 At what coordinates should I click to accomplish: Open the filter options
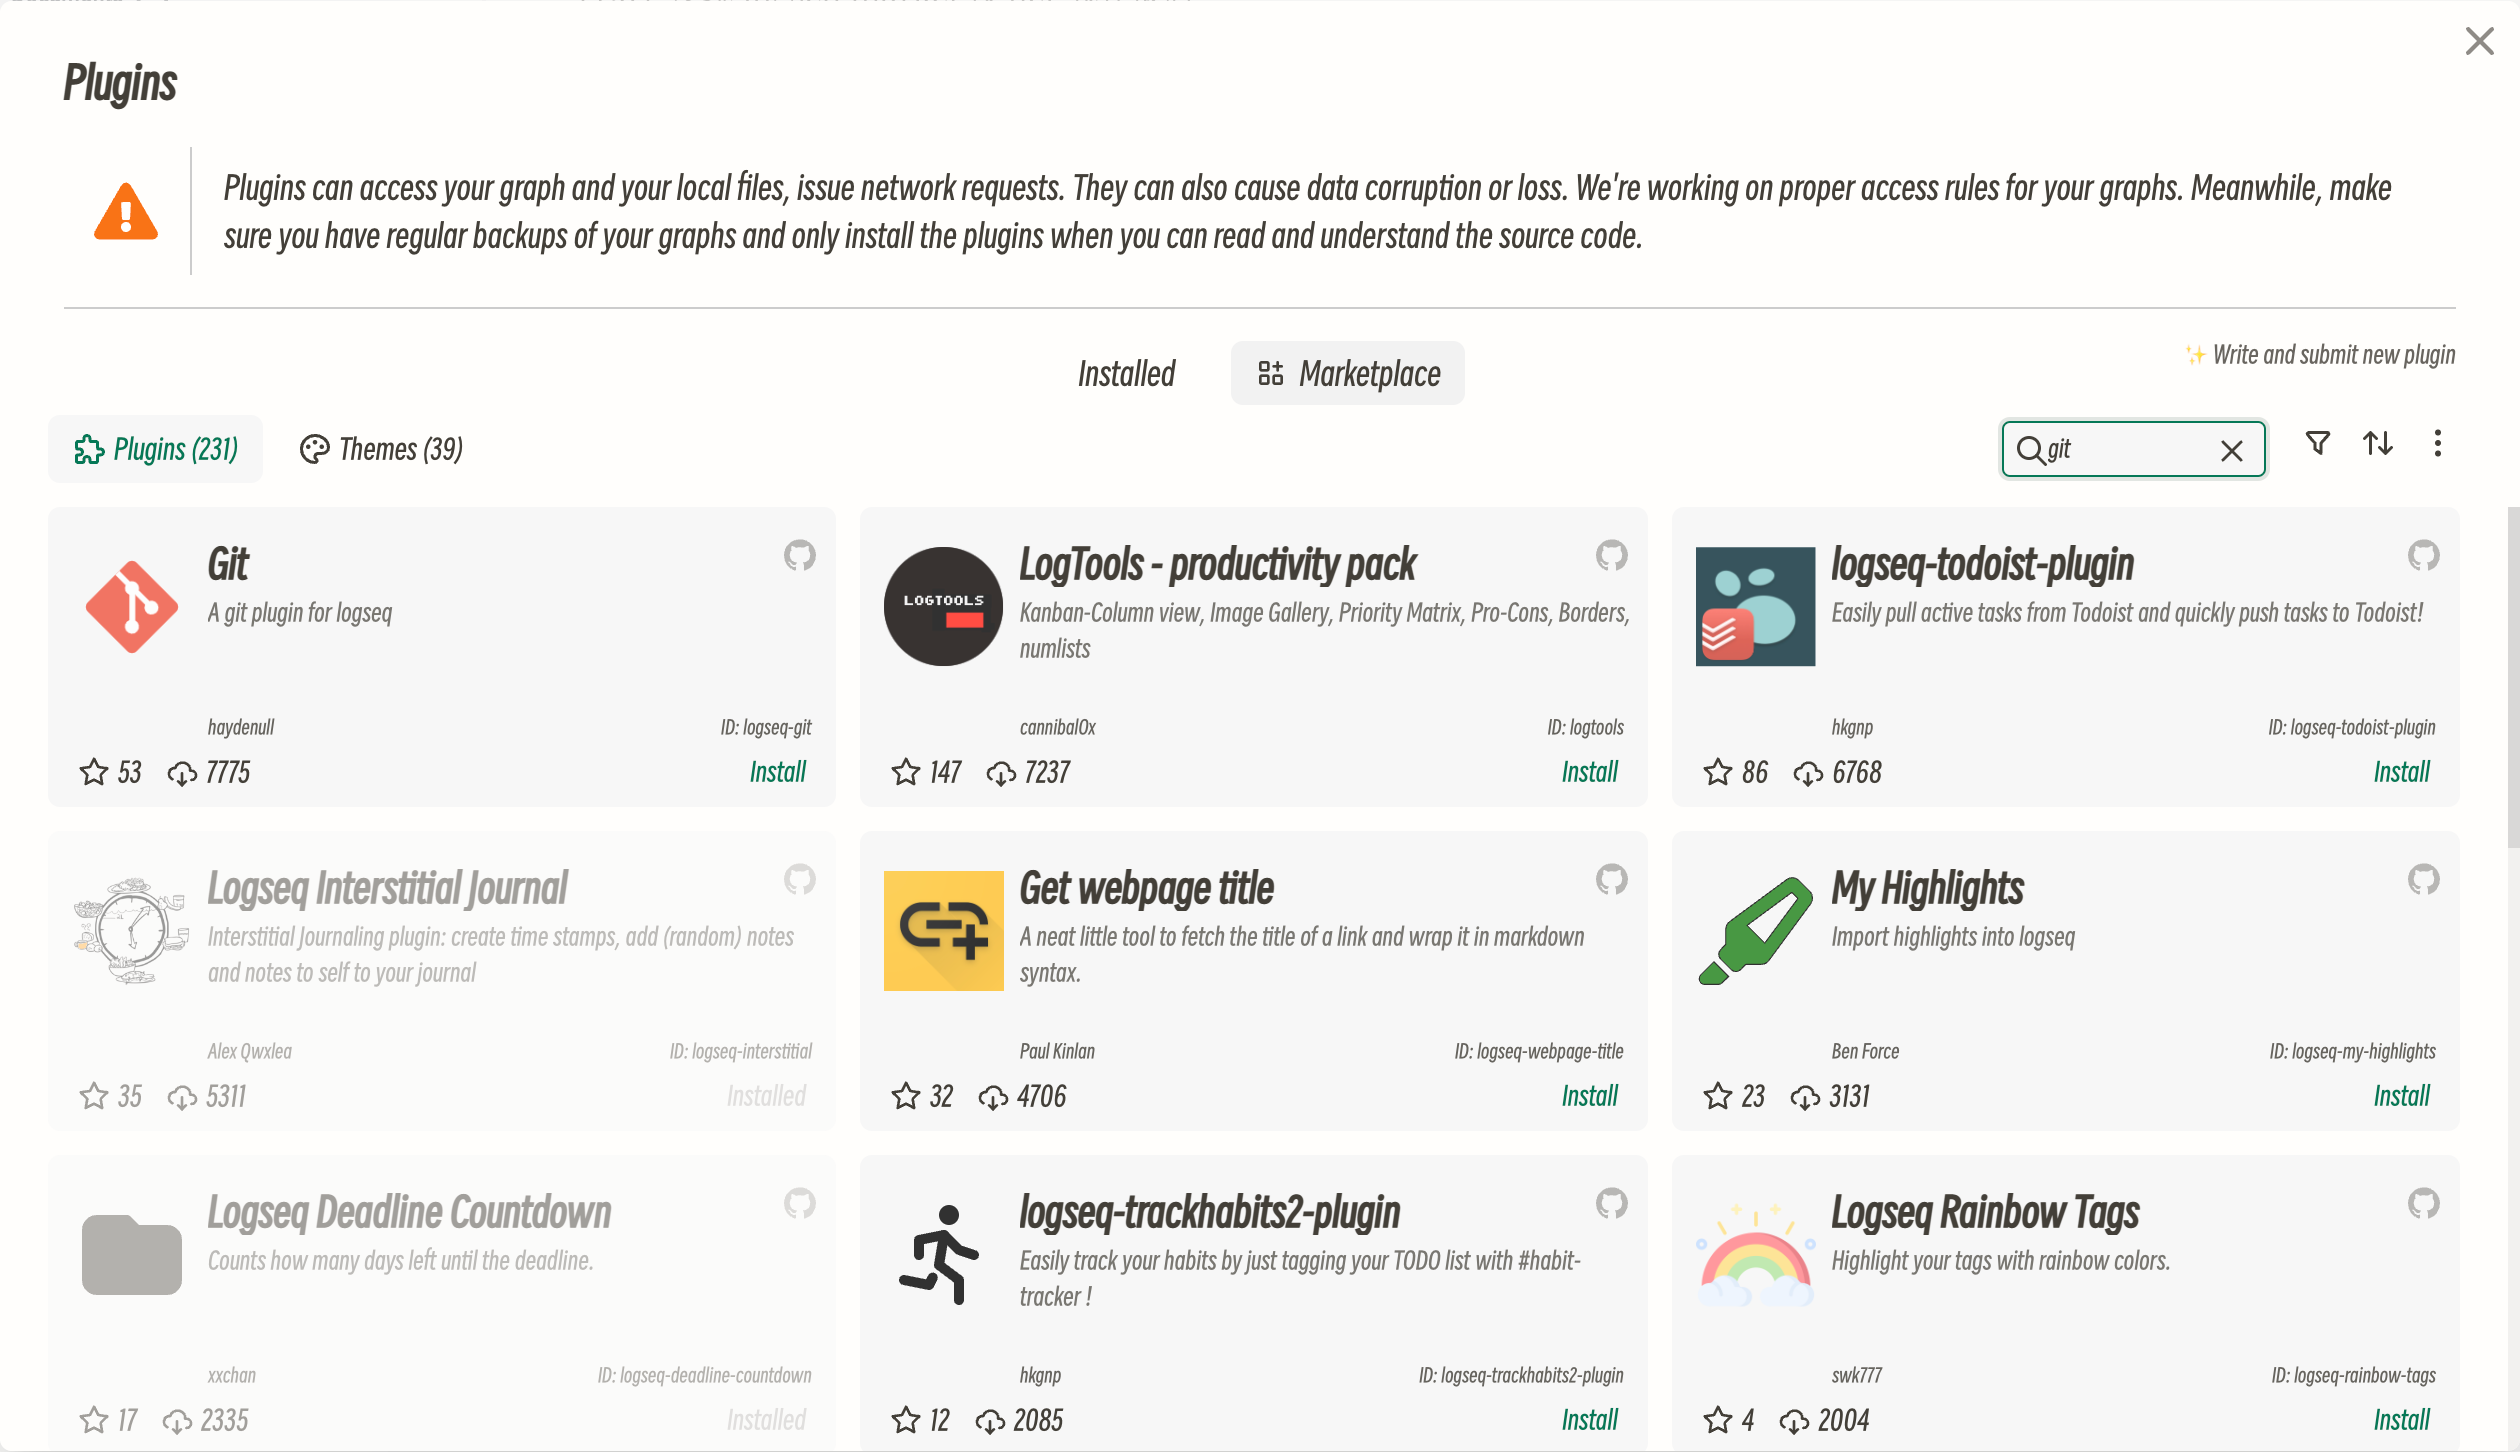click(x=2318, y=444)
